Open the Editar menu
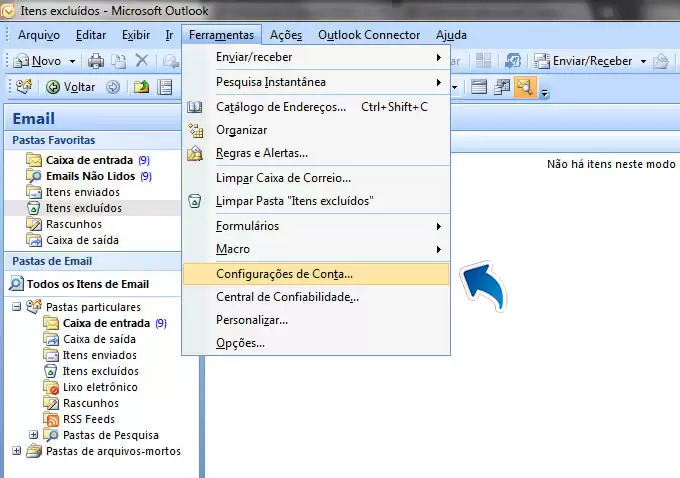 tap(91, 35)
